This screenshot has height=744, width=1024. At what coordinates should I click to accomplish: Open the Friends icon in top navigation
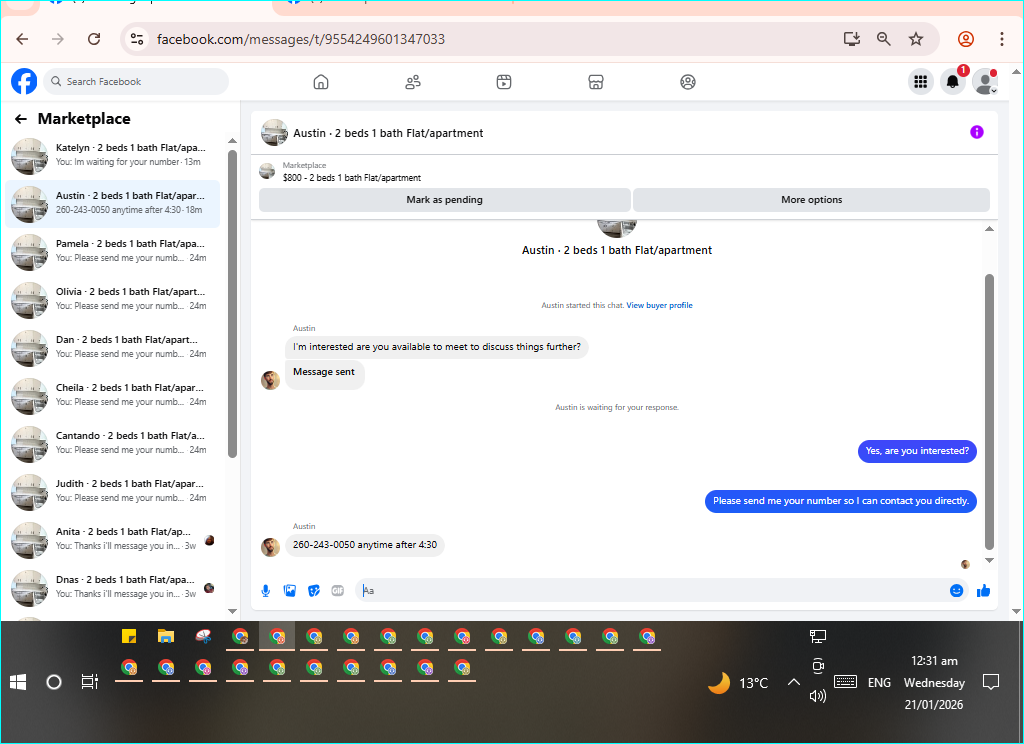[x=413, y=82]
